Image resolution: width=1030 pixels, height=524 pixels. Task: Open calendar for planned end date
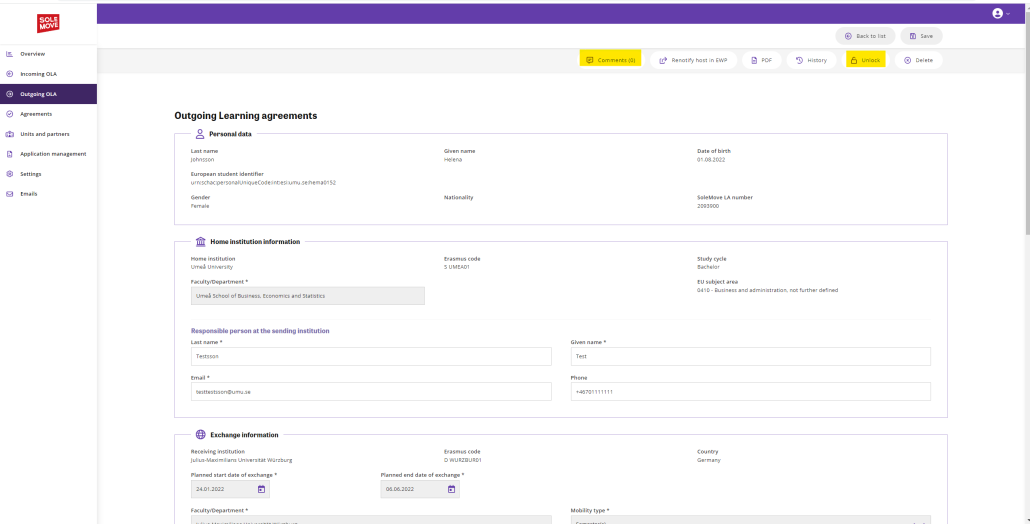[x=451, y=489]
